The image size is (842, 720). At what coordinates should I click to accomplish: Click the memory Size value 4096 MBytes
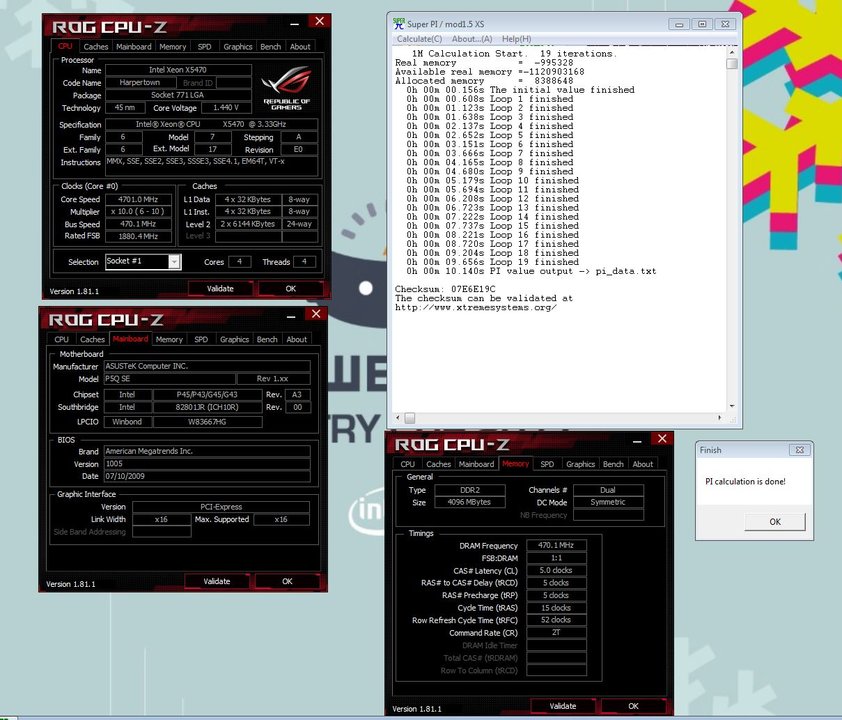pos(469,502)
